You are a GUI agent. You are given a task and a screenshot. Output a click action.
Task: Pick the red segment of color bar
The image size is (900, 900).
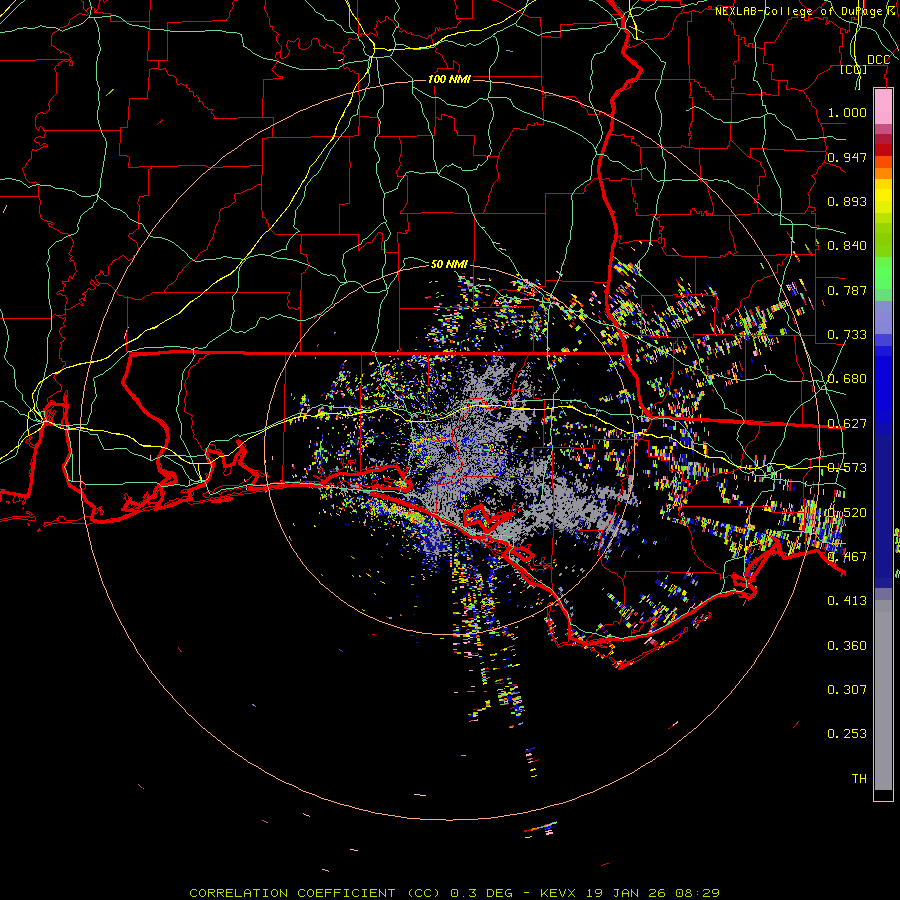(x=883, y=149)
